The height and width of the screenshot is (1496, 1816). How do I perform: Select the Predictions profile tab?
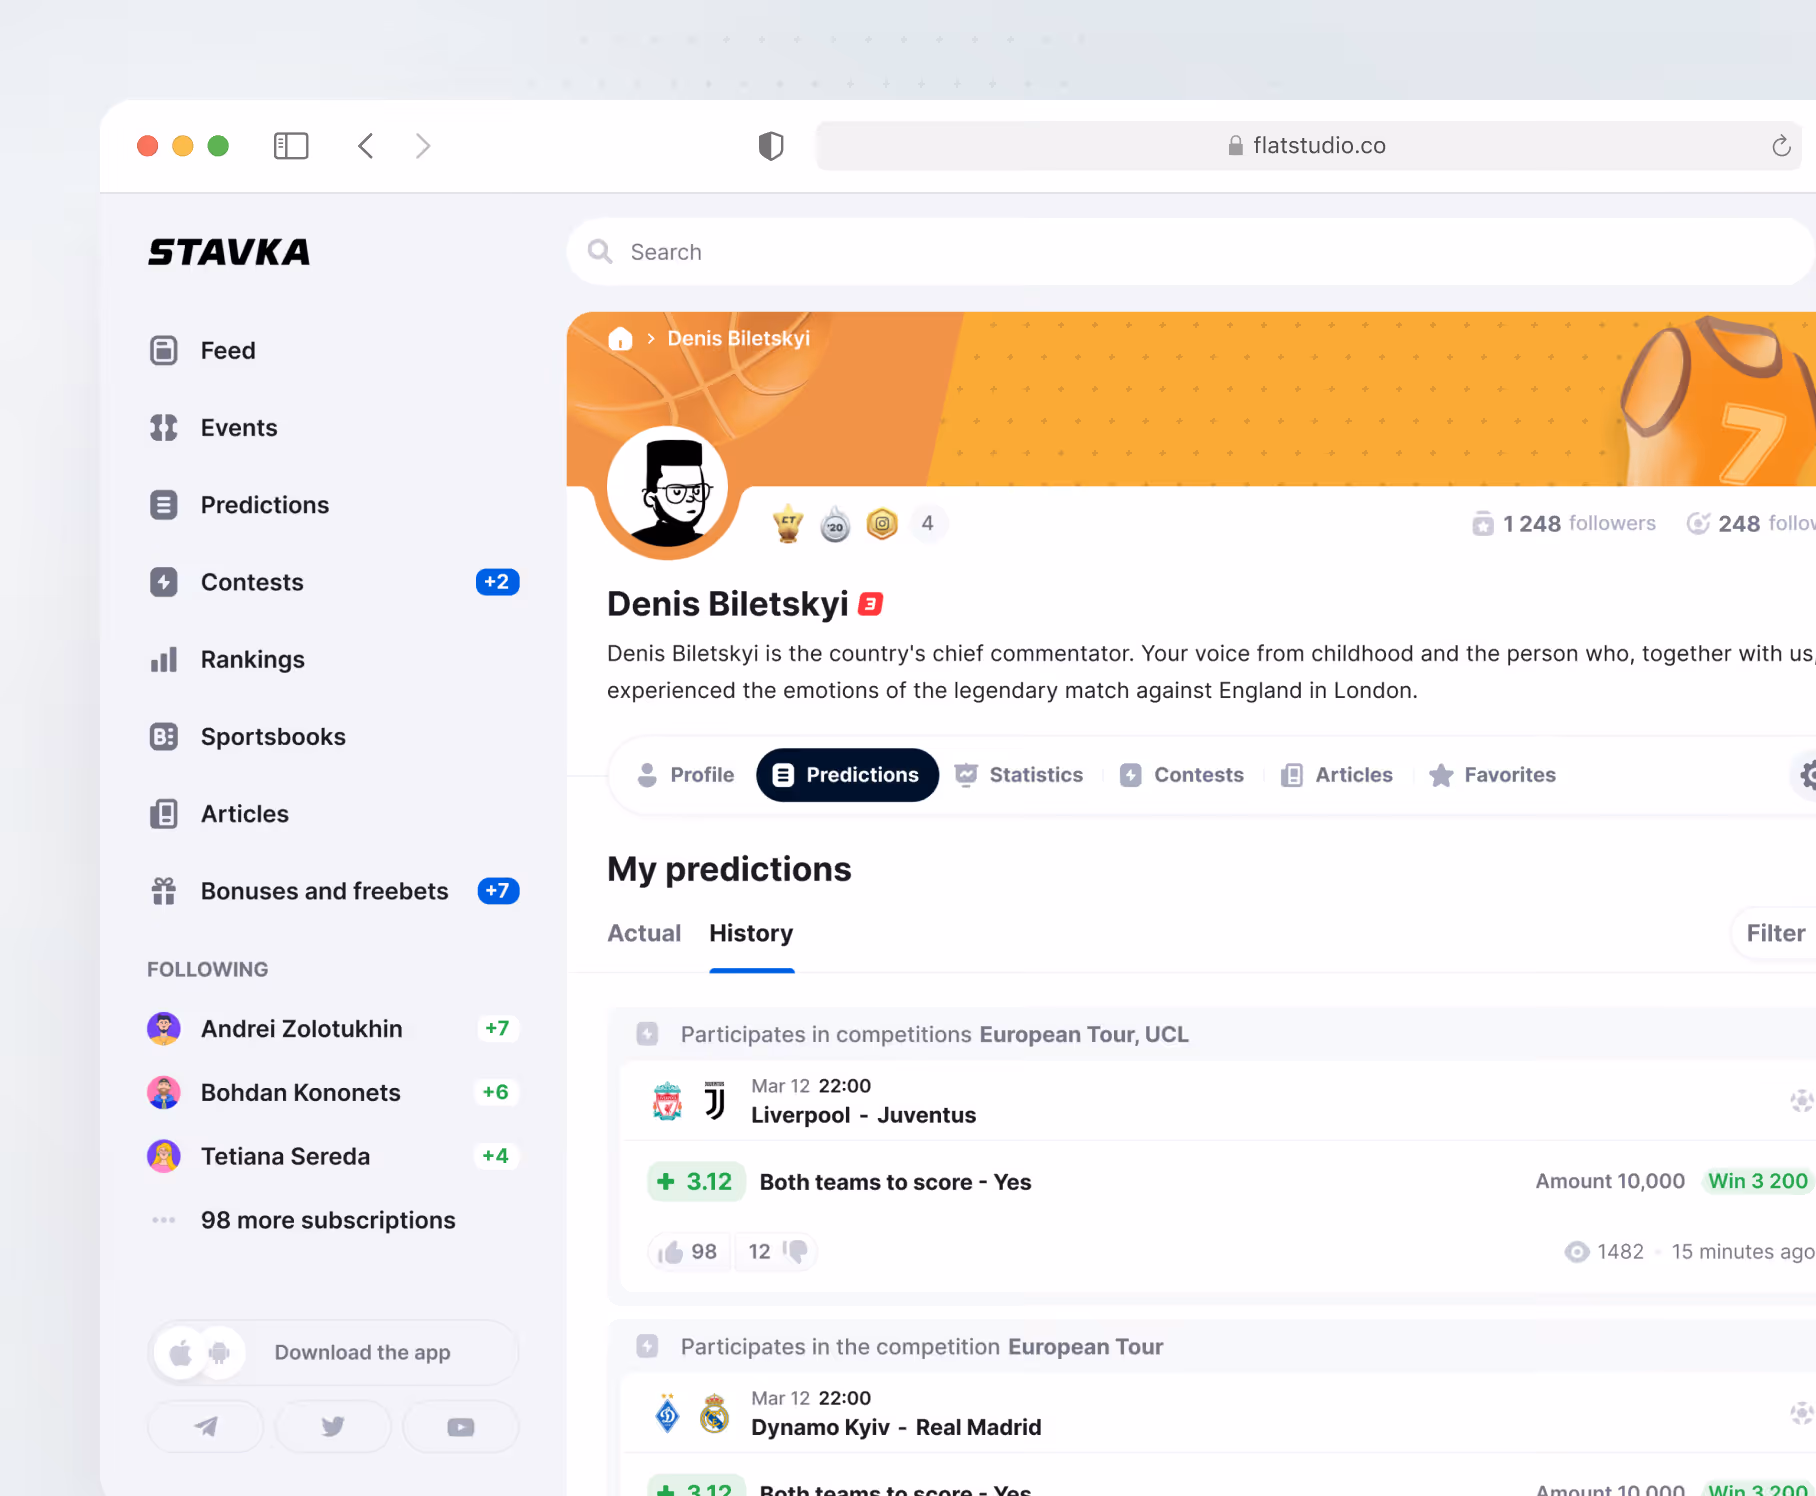tap(847, 775)
